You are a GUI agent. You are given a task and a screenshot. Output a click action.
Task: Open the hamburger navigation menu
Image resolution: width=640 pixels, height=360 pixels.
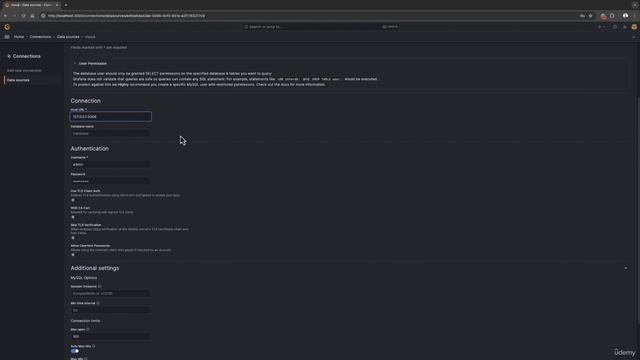coord(7,37)
